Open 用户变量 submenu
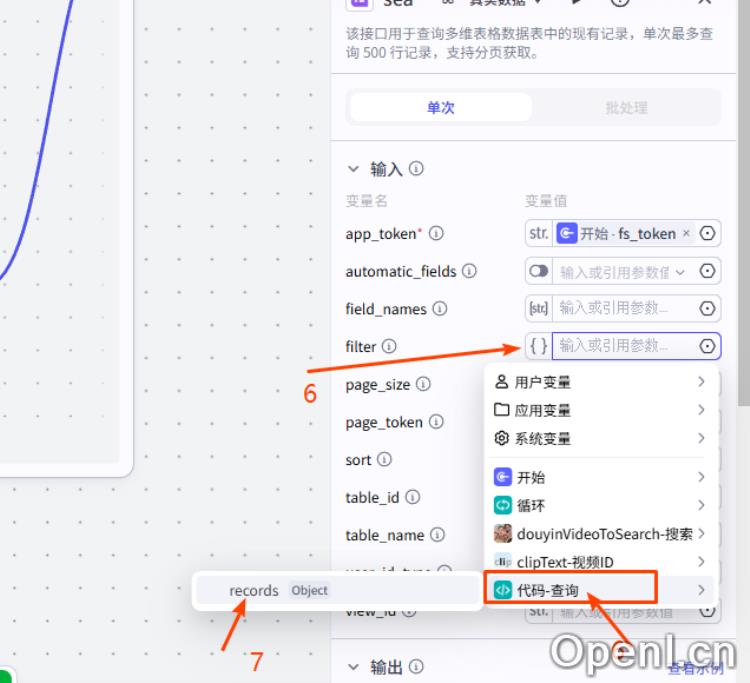 point(600,382)
